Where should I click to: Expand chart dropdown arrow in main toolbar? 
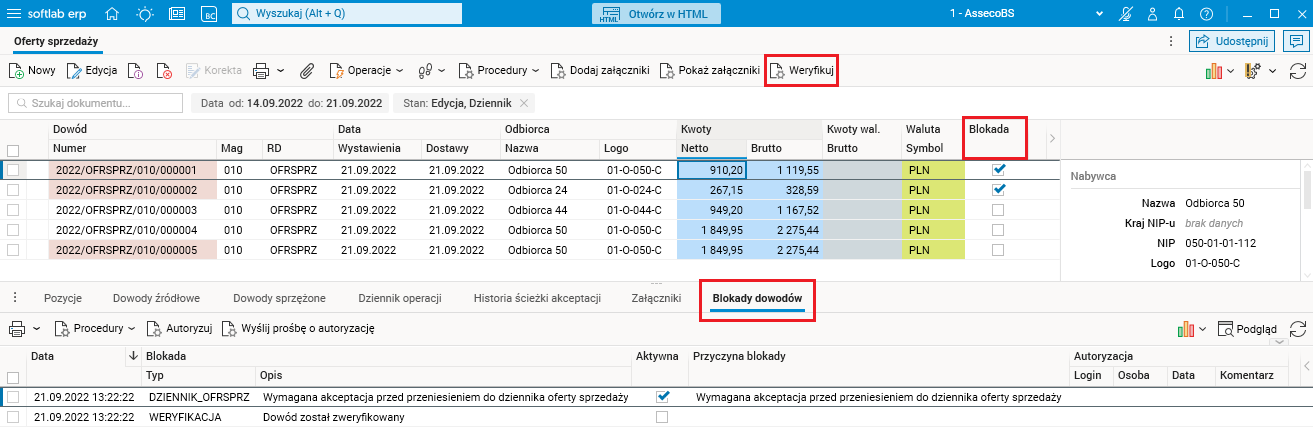pos(1231,71)
